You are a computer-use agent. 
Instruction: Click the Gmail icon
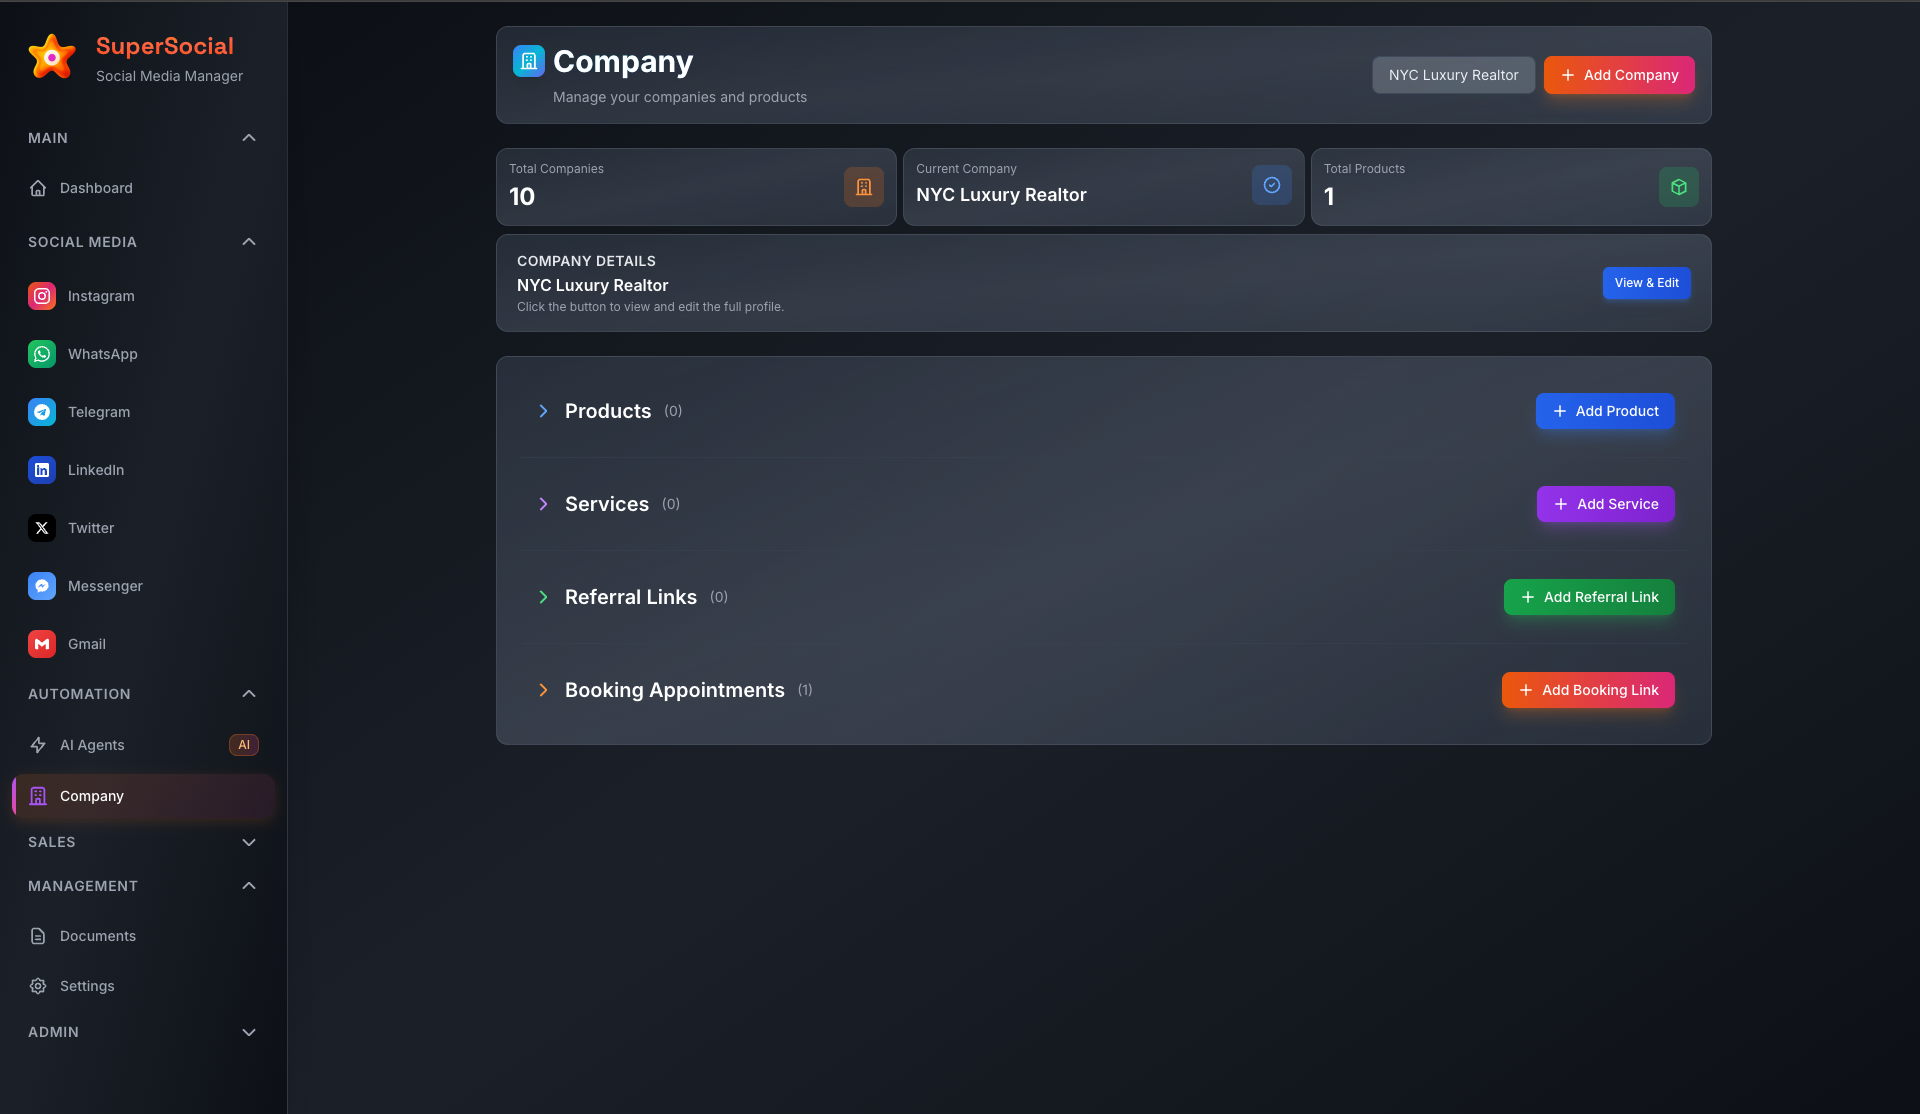(42, 644)
